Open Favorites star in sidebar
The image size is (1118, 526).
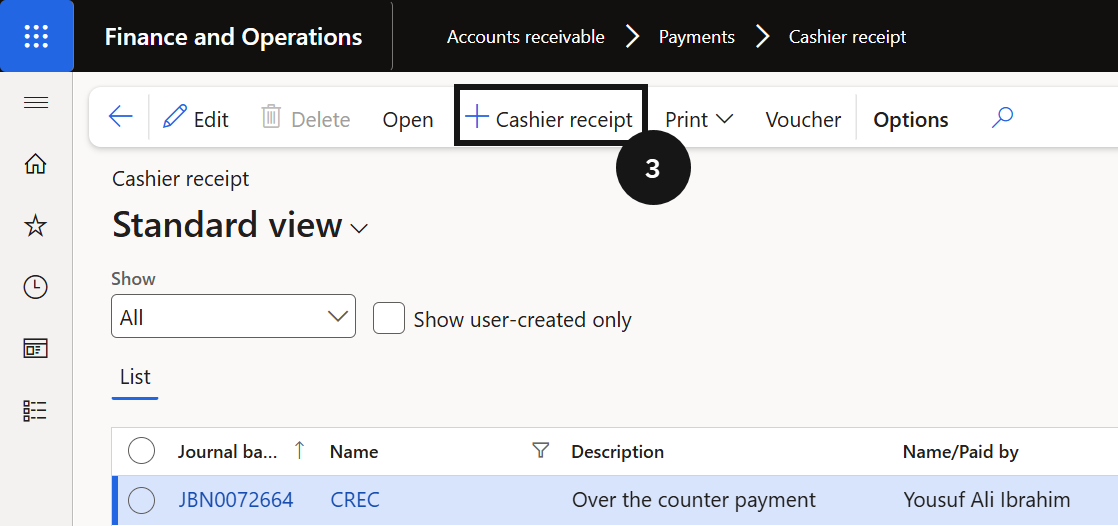(36, 226)
